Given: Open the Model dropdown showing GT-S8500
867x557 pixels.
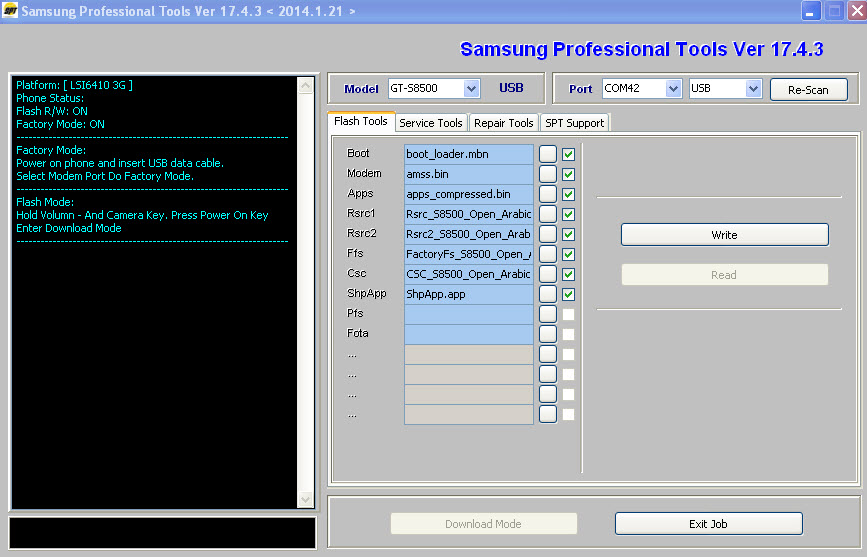Looking at the screenshot, I should point(434,89).
